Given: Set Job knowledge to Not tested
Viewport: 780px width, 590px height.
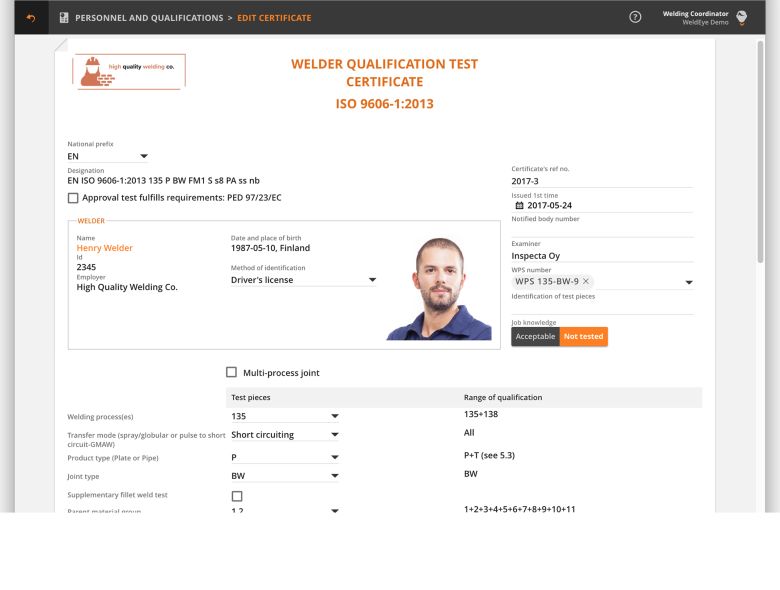Looking at the screenshot, I should point(584,336).
